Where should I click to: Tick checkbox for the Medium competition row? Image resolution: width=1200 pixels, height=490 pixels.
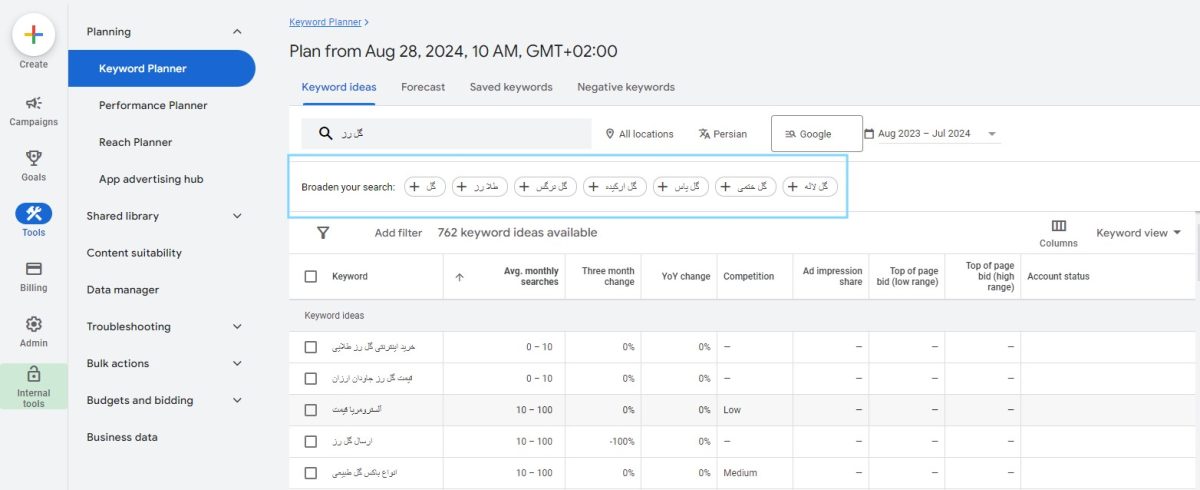[x=311, y=473]
